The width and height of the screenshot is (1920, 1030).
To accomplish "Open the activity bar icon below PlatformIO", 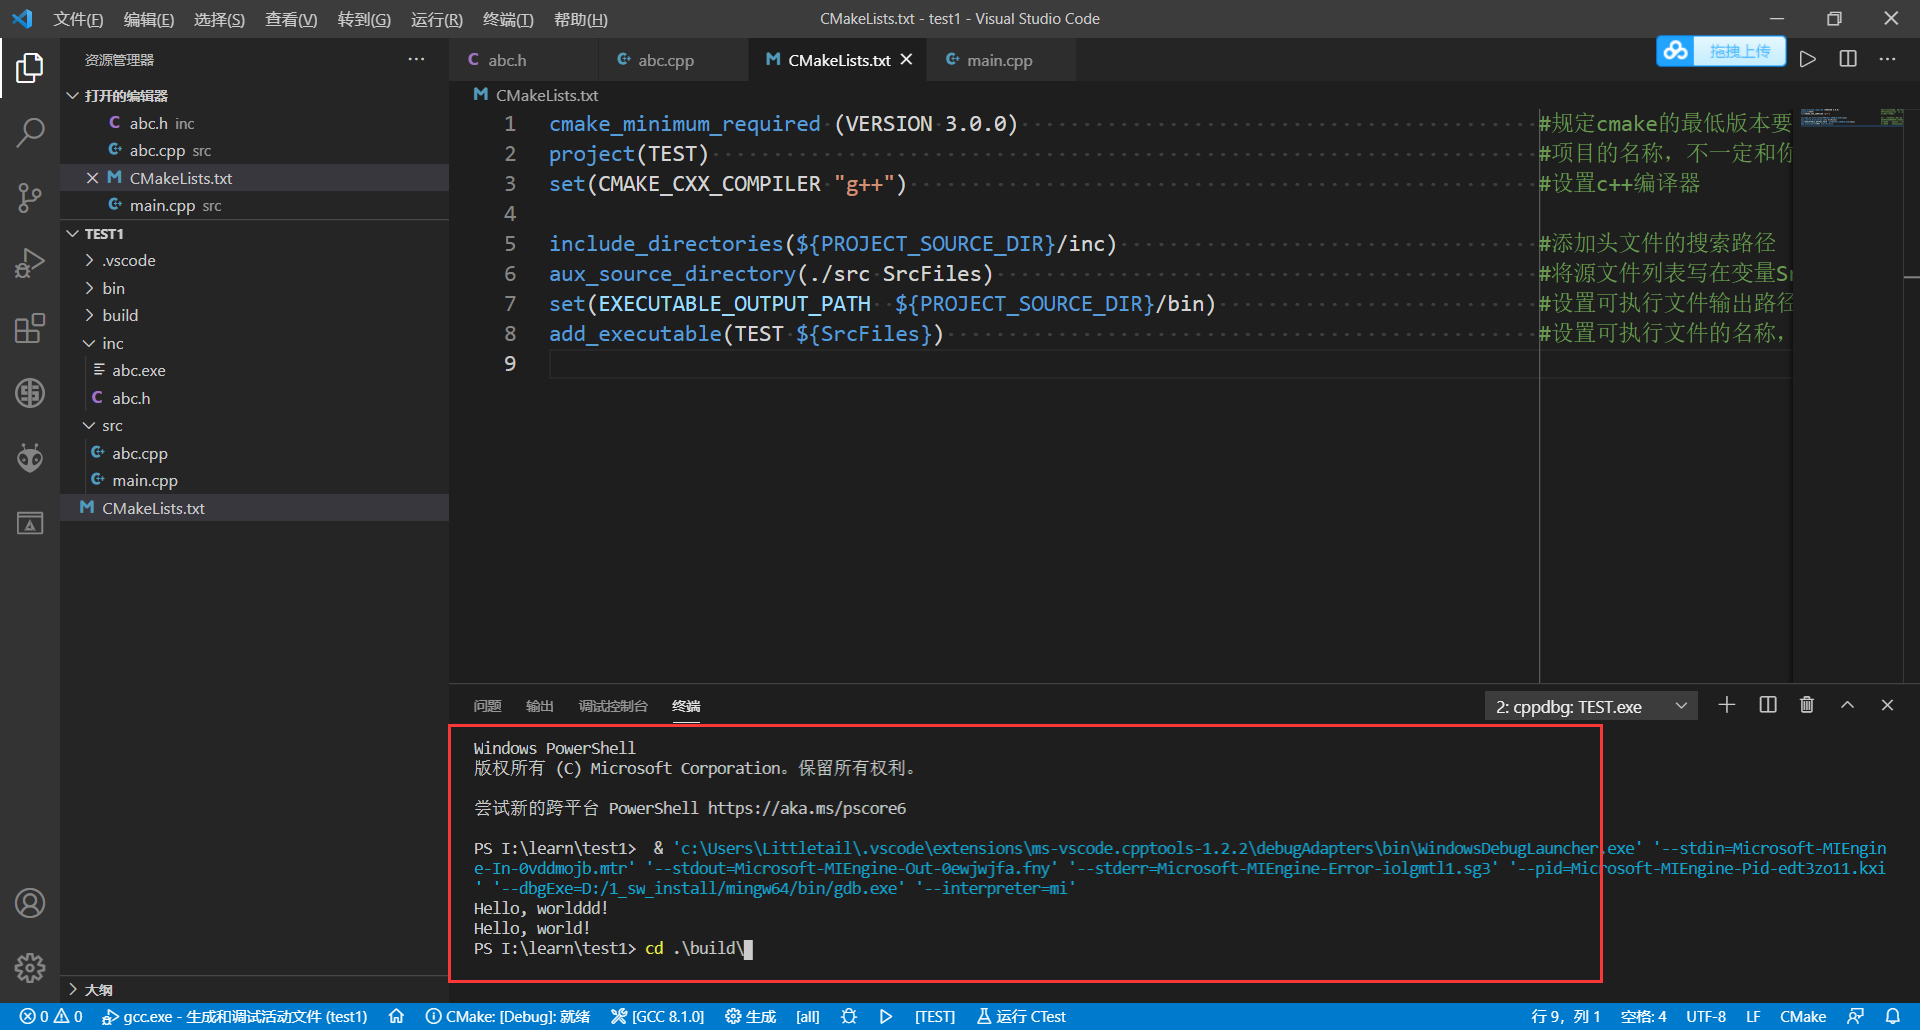I will click(x=30, y=523).
